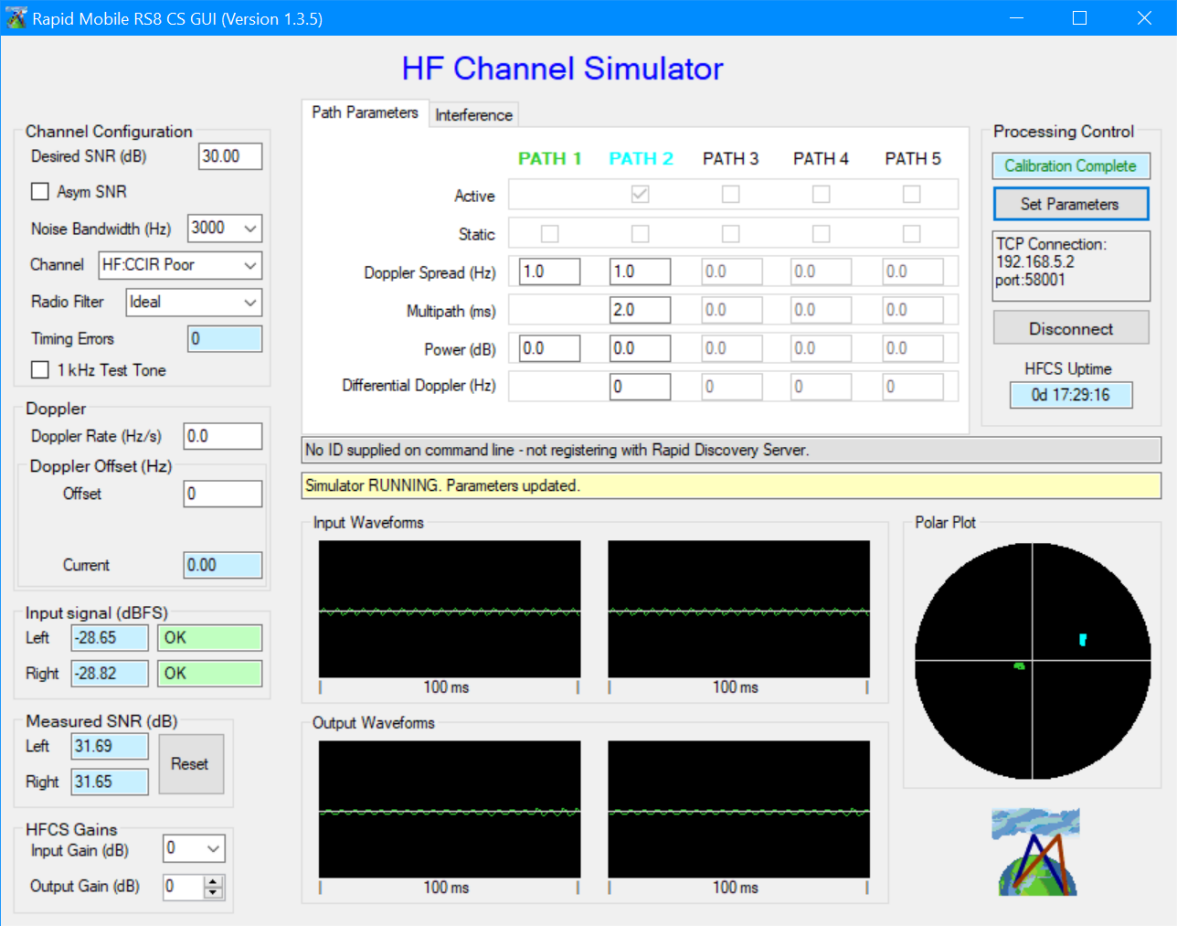Tick the PATH 5 Active checkbox
The height and width of the screenshot is (926, 1177).
(x=911, y=194)
